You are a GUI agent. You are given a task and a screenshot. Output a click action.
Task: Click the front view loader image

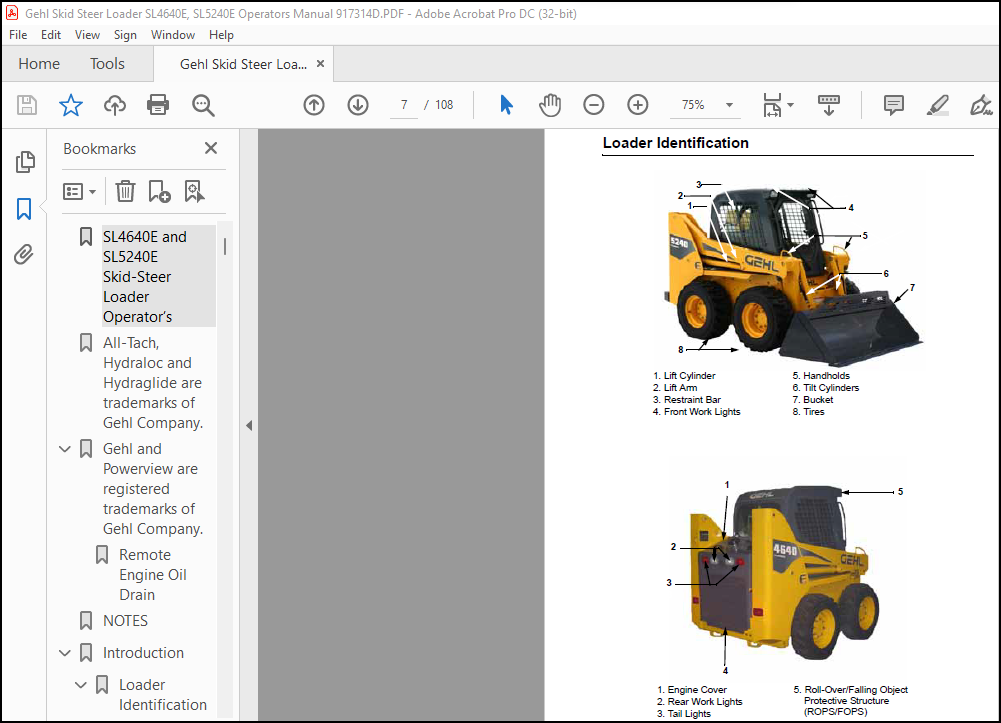click(793, 276)
